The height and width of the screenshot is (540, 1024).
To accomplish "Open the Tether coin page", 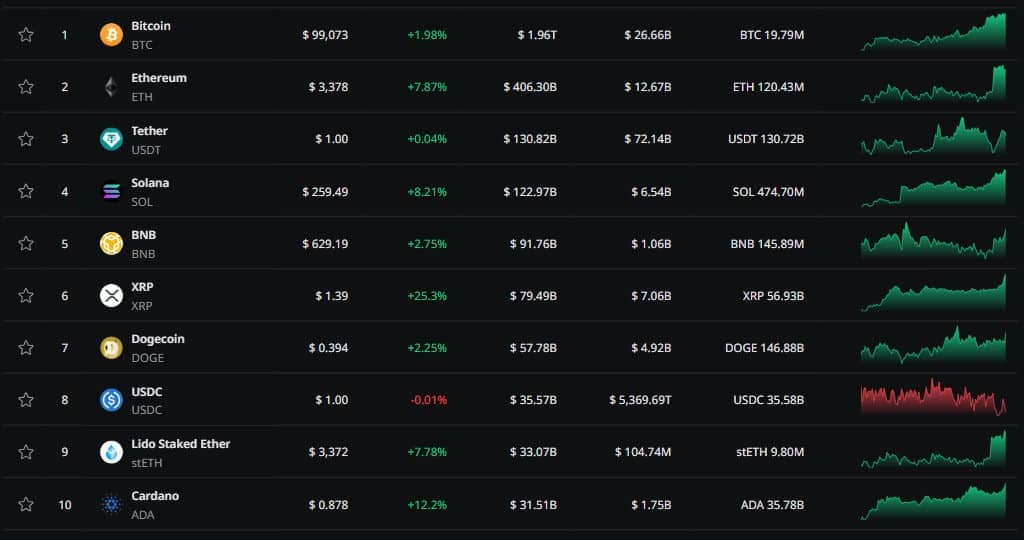I will [x=150, y=131].
